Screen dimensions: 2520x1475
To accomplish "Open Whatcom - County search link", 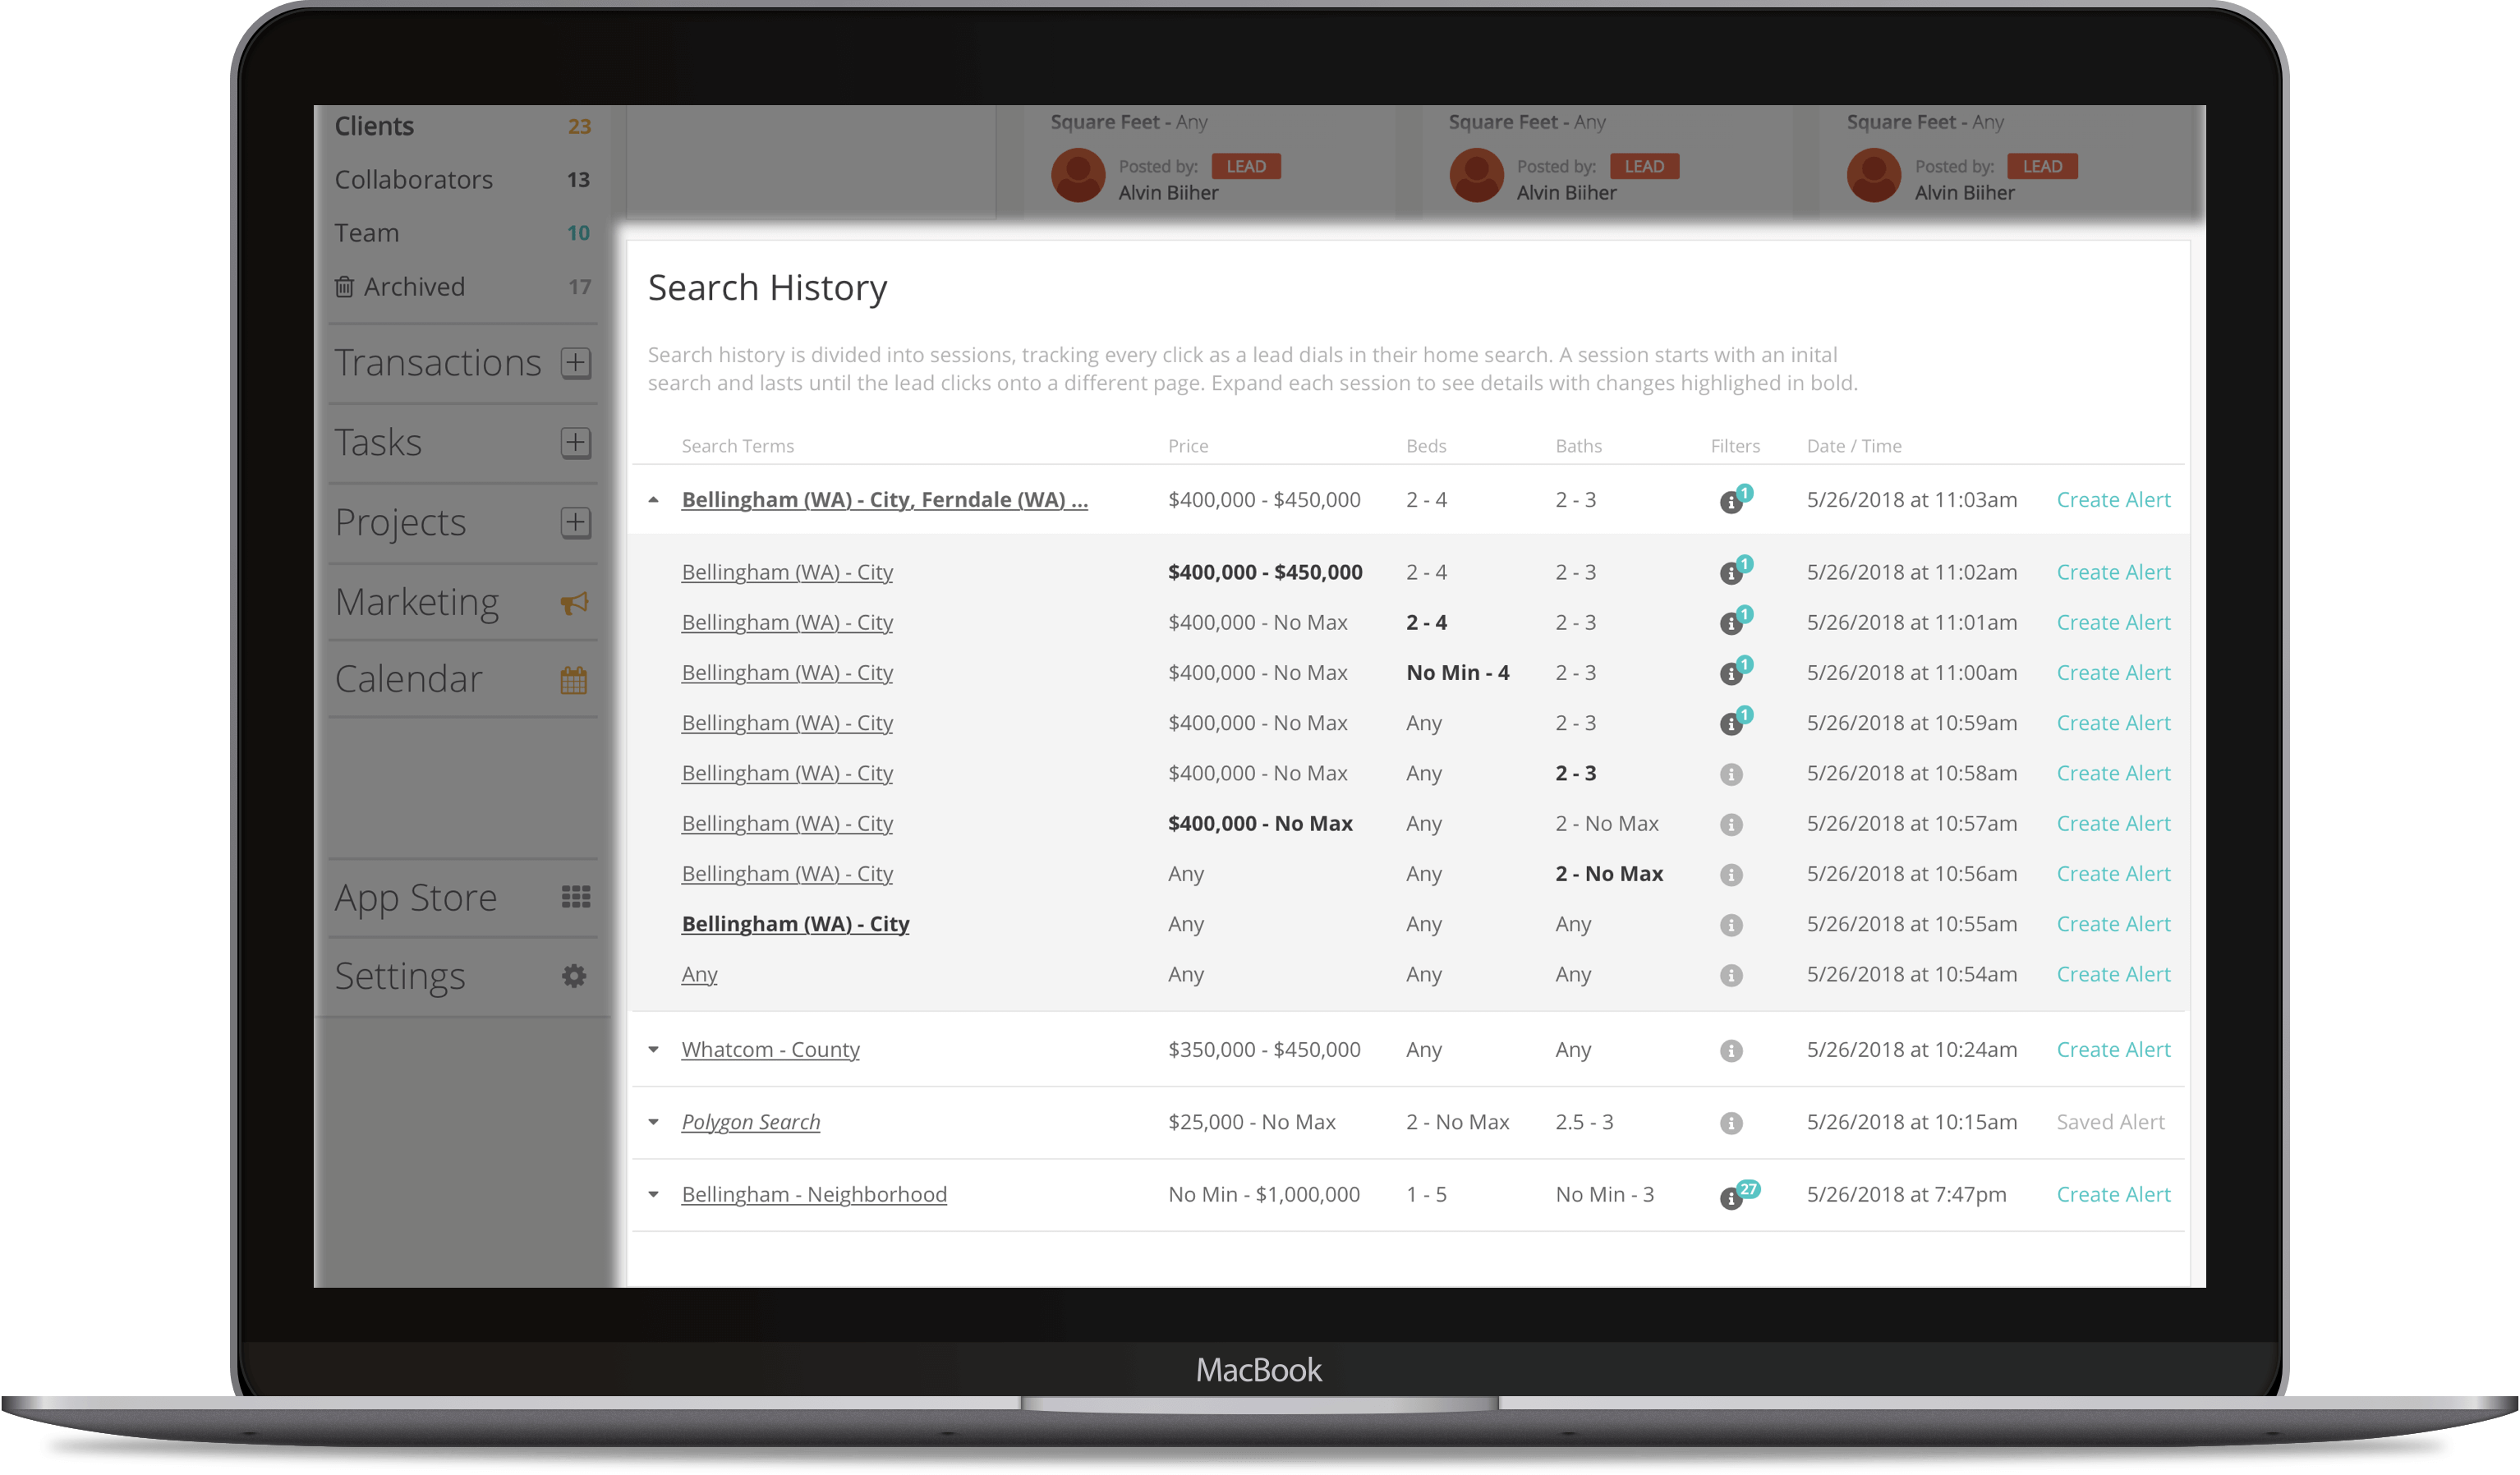I will [x=770, y=1050].
